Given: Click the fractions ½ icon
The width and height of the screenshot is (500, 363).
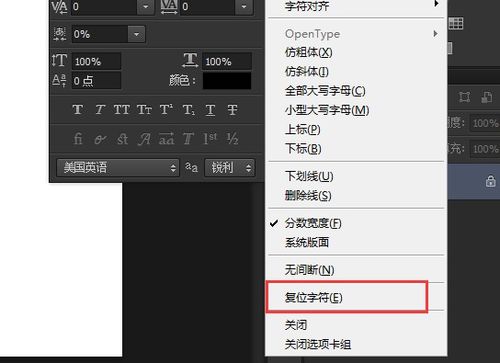Looking at the screenshot, I should click(x=232, y=138).
